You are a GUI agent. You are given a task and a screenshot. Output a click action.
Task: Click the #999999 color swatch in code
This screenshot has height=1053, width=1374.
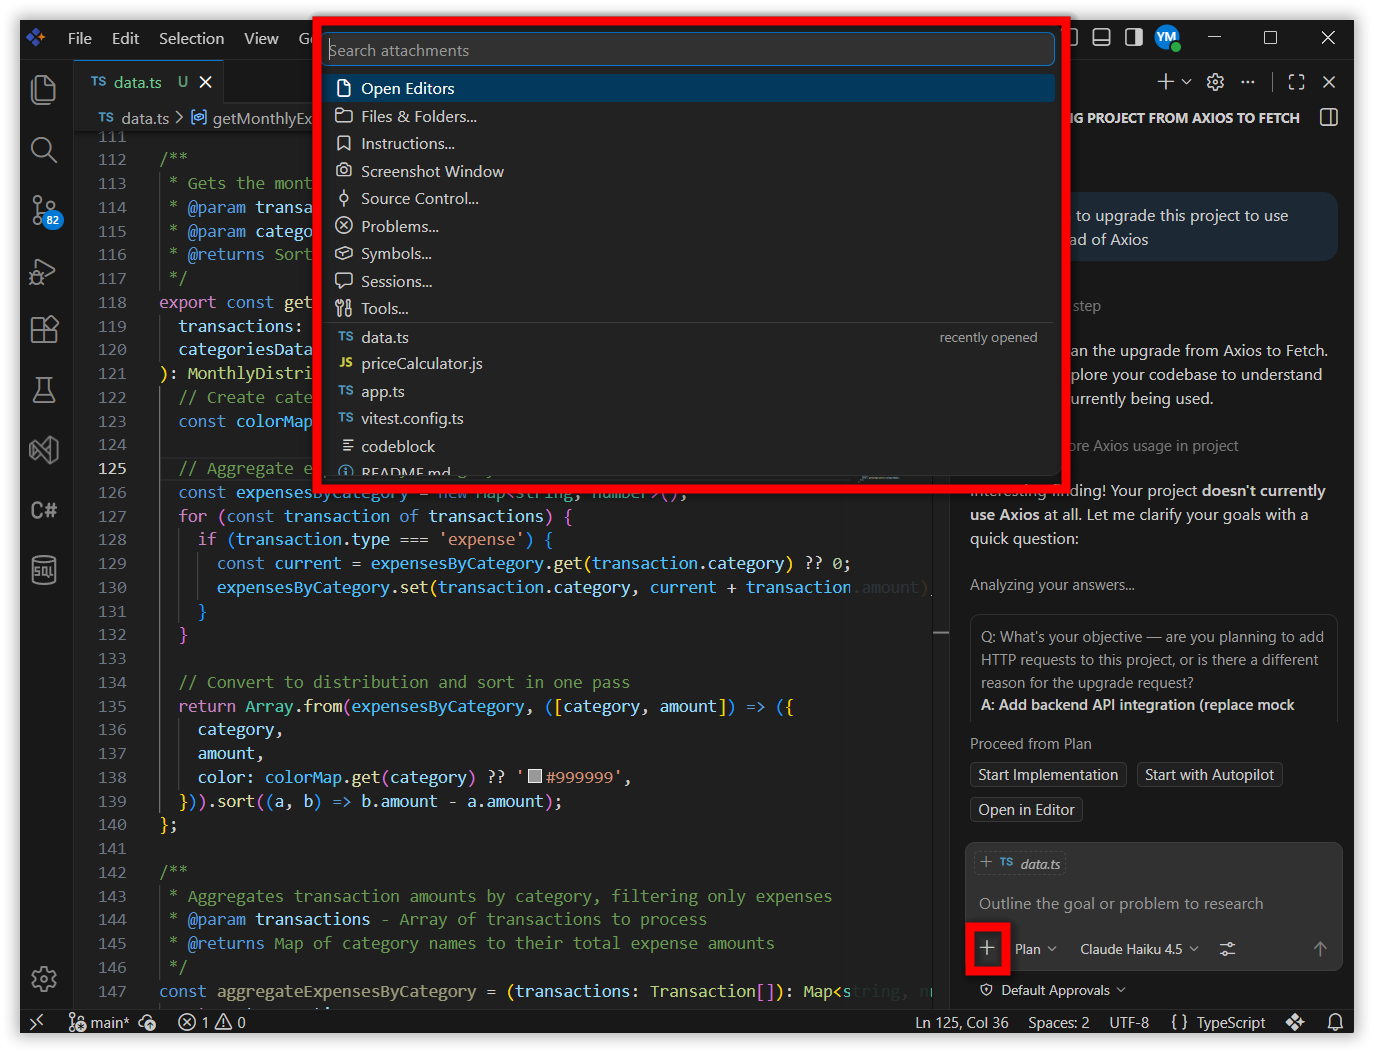535,776
